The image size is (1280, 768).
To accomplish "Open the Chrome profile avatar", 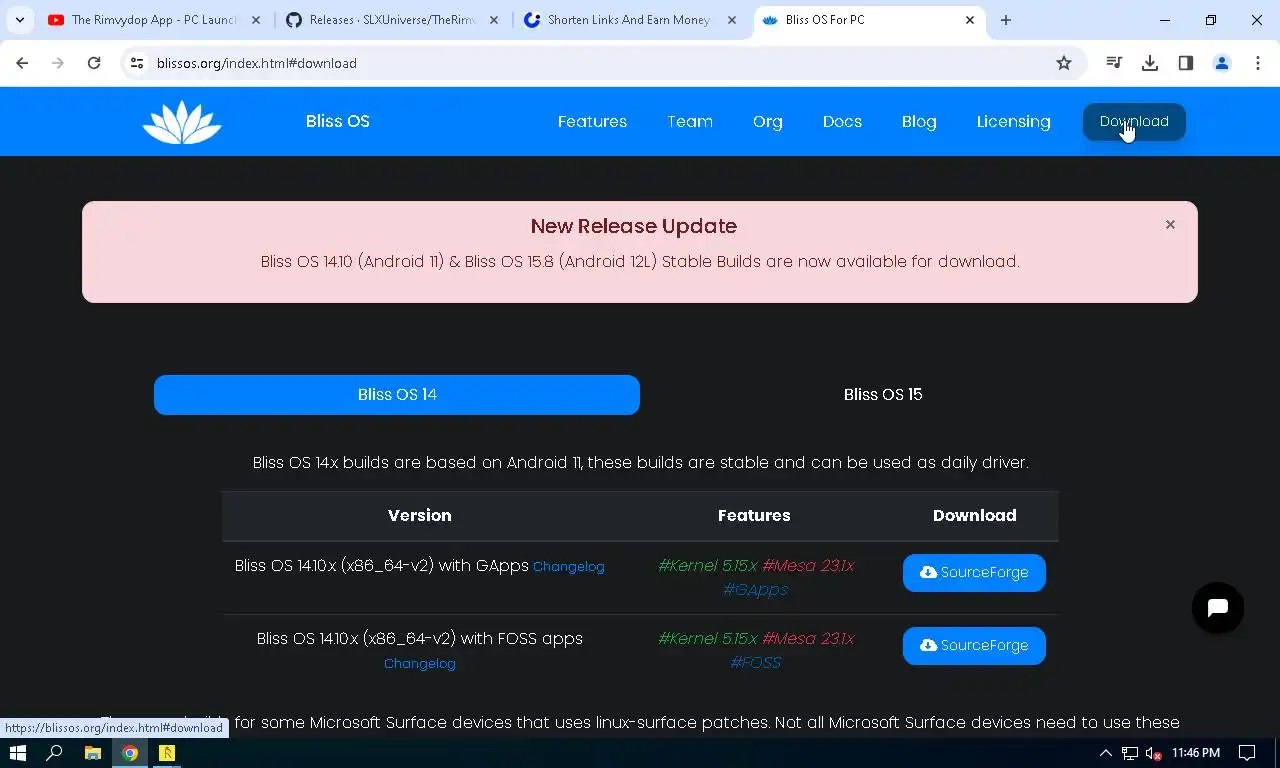I will pyautogui.click(x=1222, y=63).
